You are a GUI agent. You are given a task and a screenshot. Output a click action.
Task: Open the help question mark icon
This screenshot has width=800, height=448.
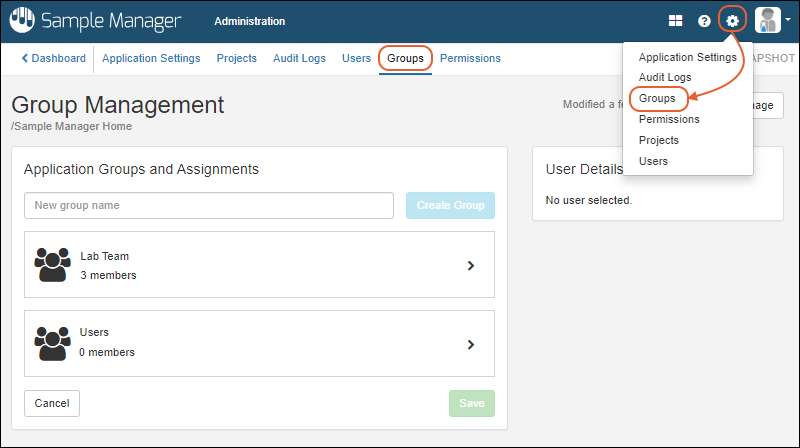click(x=704, y=21)
